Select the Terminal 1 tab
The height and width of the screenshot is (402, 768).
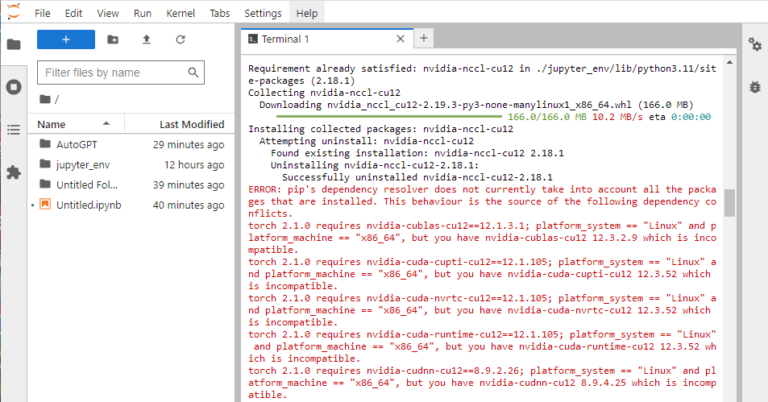click(320, 39)
